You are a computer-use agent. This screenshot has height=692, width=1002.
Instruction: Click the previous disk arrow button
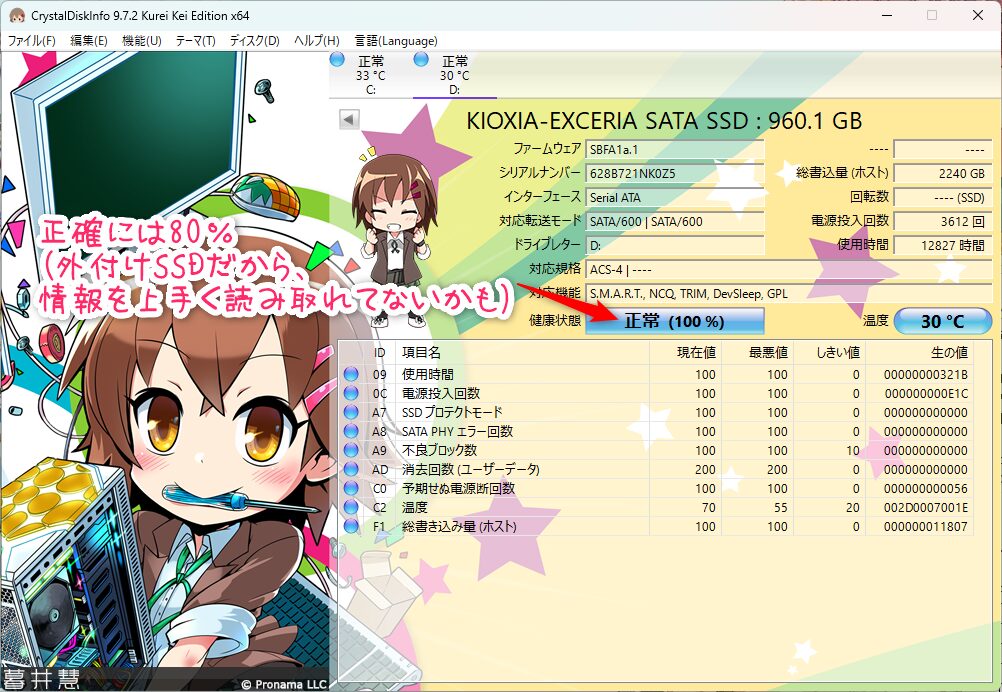[x=349, y=119]
